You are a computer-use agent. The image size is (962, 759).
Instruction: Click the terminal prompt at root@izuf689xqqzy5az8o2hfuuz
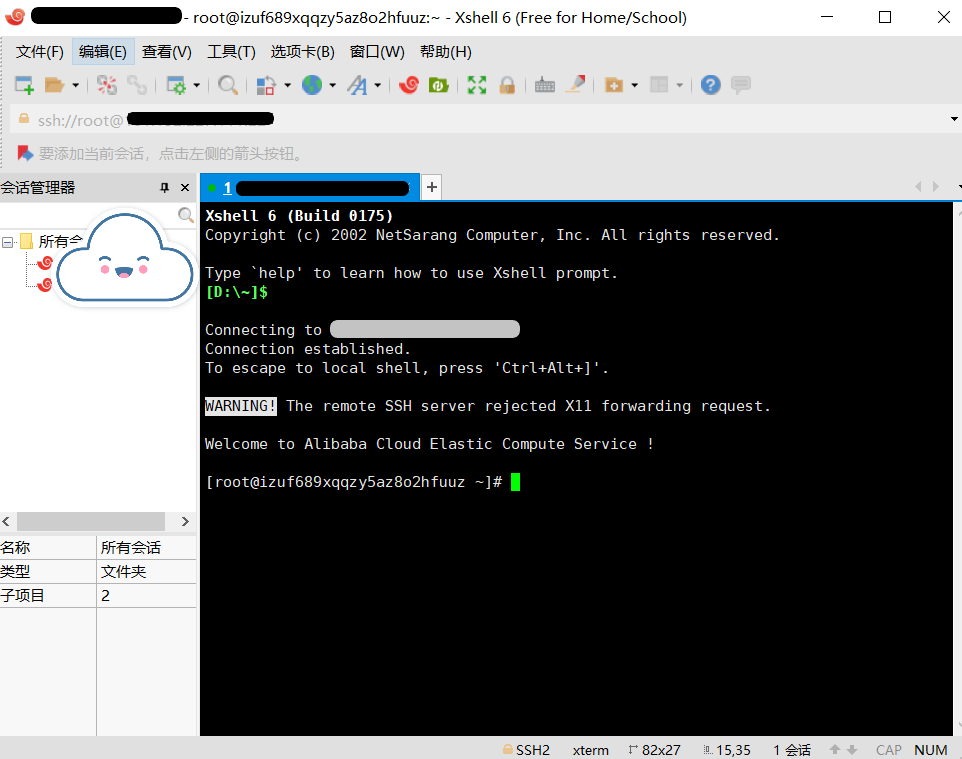354,482
